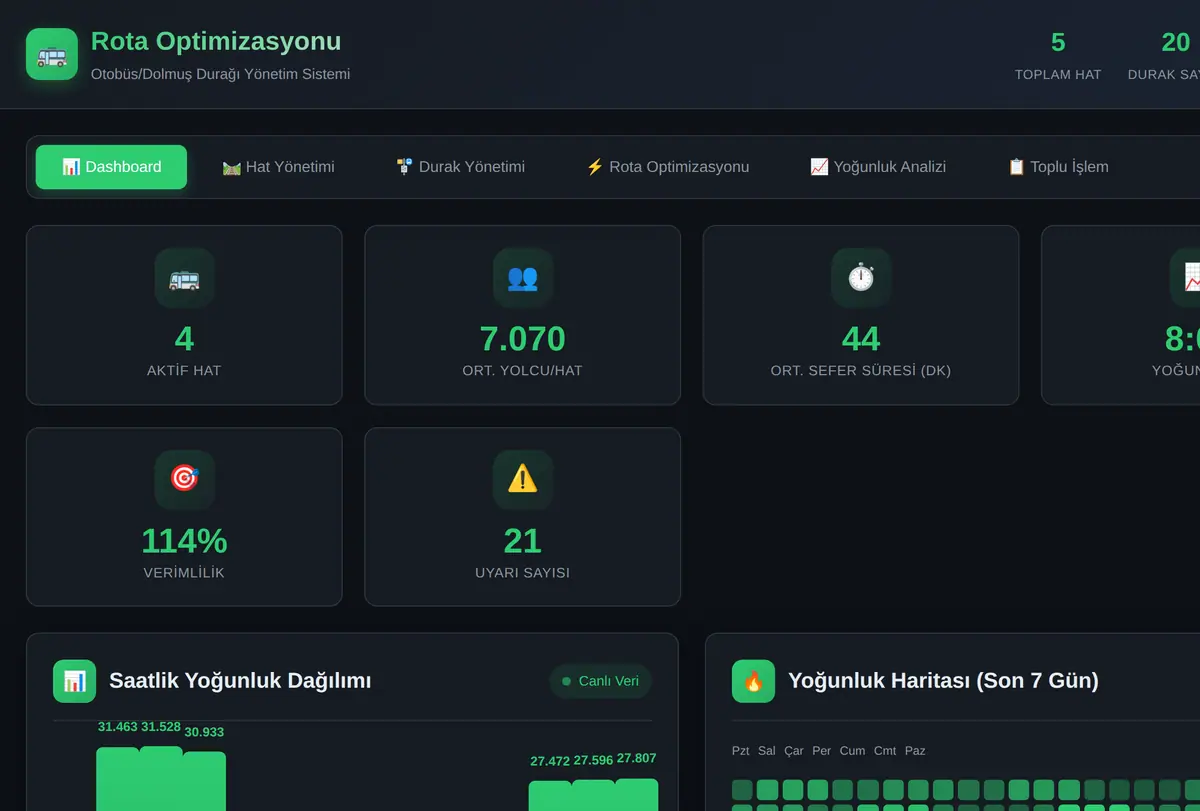Click the passengers icon in Ort. Yolcu/Hat card
The height and width of the screenshot is (811, 1200).
[523, 278]
